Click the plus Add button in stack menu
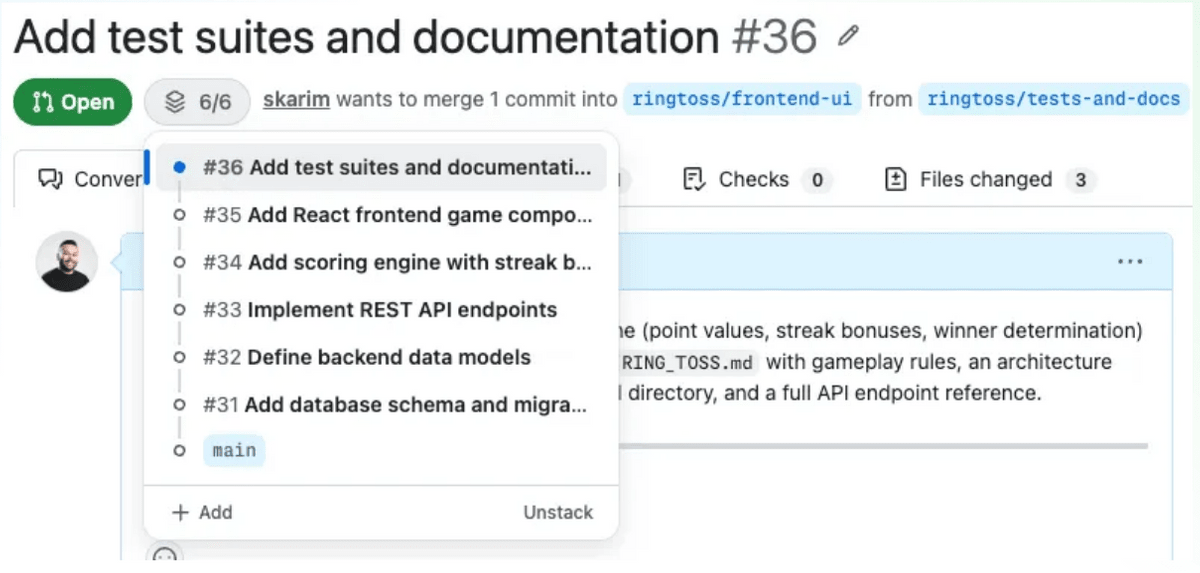This screenshot has width=1200, height=573. pyautogui.click(x=202, y=512)
